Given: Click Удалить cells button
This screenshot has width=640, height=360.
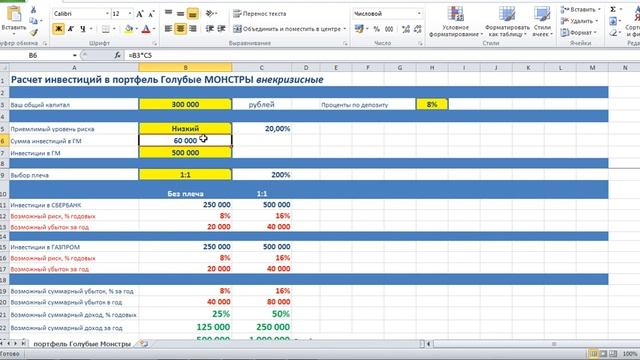Looking at the screenshot, I should pos(579,21).
